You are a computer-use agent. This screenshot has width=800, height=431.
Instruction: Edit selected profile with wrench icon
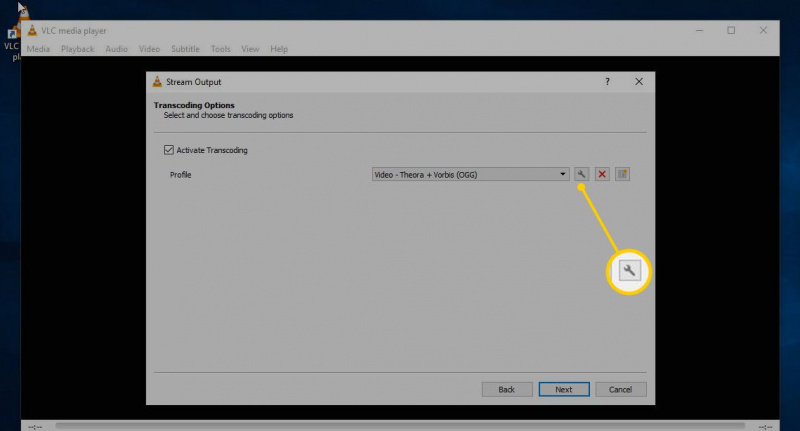581,174
